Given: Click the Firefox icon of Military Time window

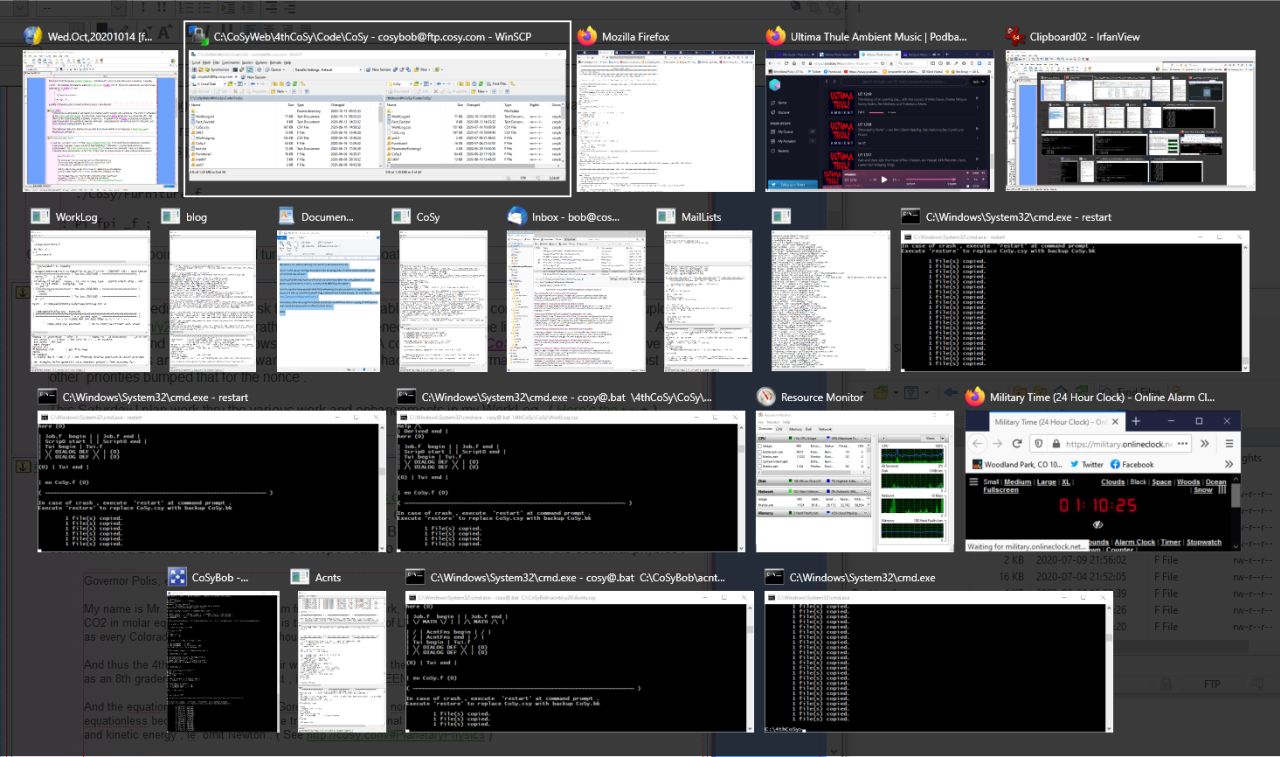Looking at the screenshot, I should coord(975,396).
